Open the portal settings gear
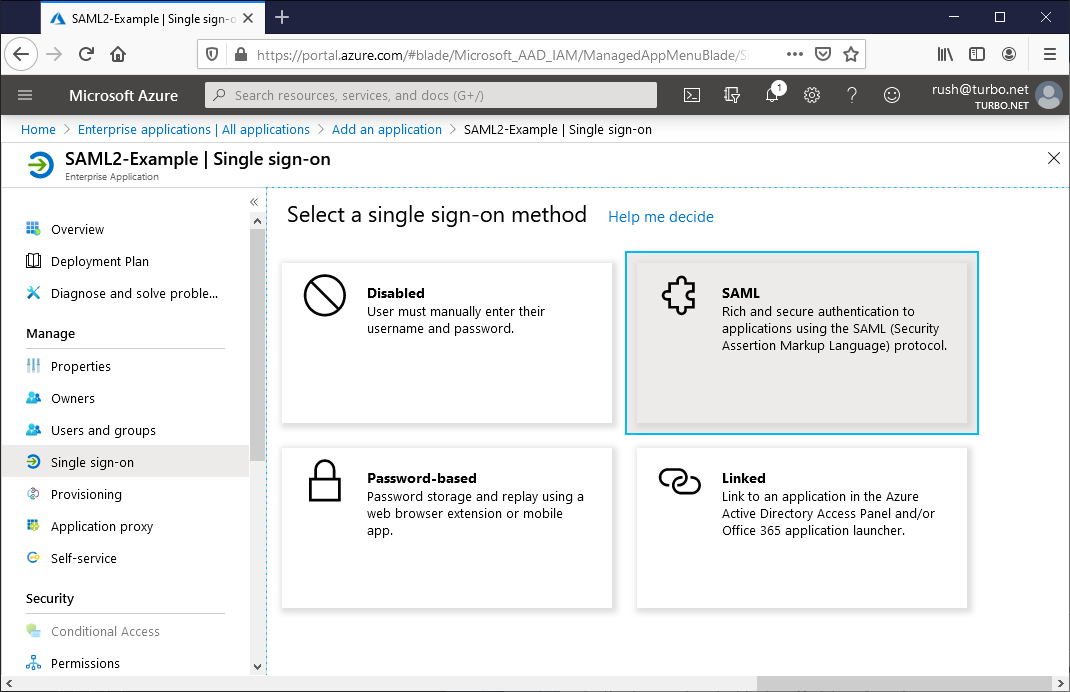 click(x=811, y=95)
